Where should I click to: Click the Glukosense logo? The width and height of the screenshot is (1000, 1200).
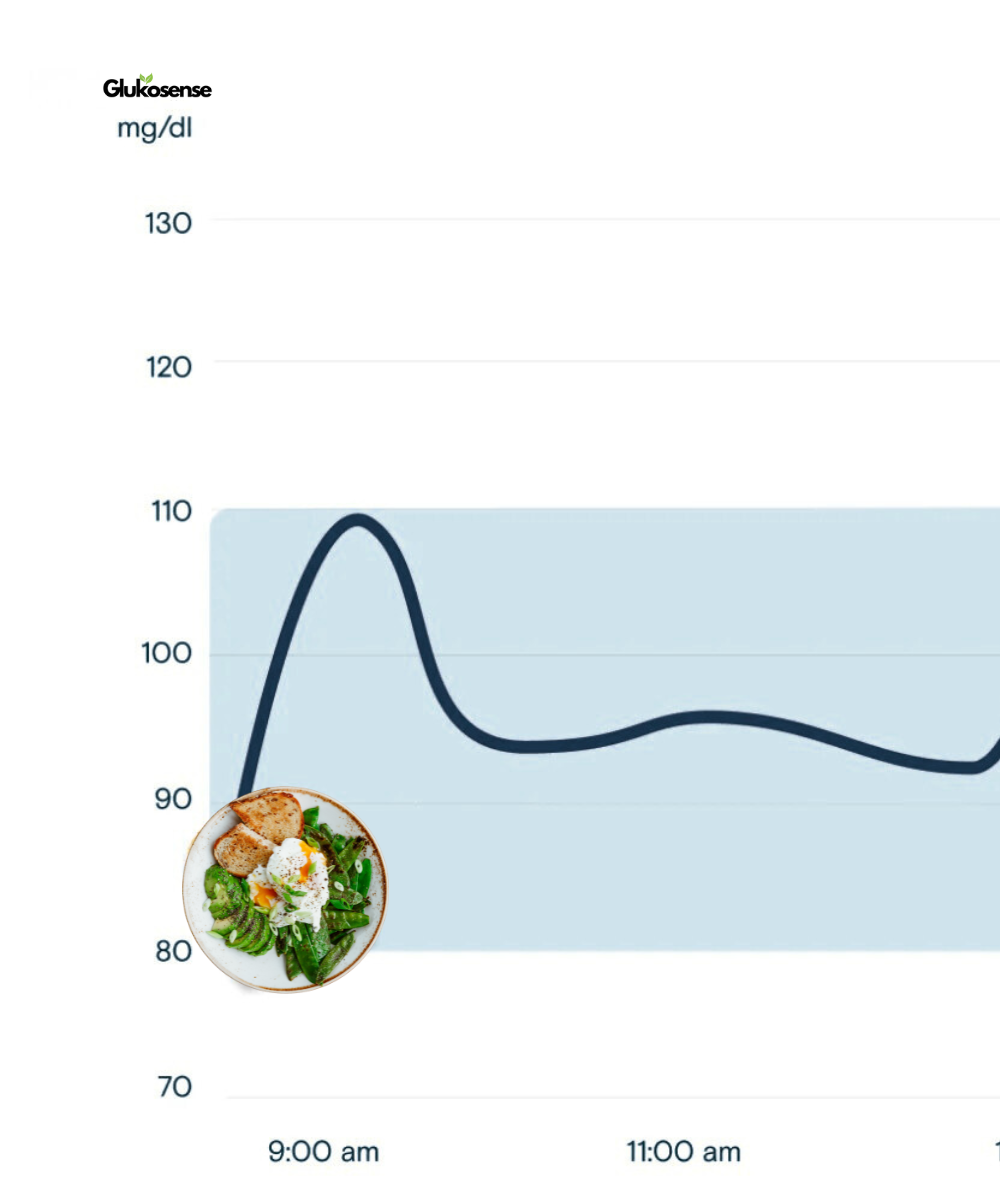(157, 88)
